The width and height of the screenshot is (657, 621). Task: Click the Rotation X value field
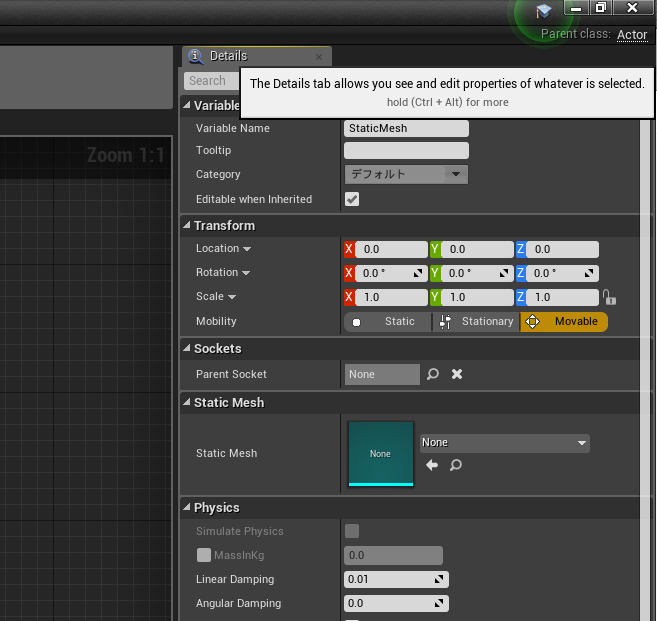(391, 273)
